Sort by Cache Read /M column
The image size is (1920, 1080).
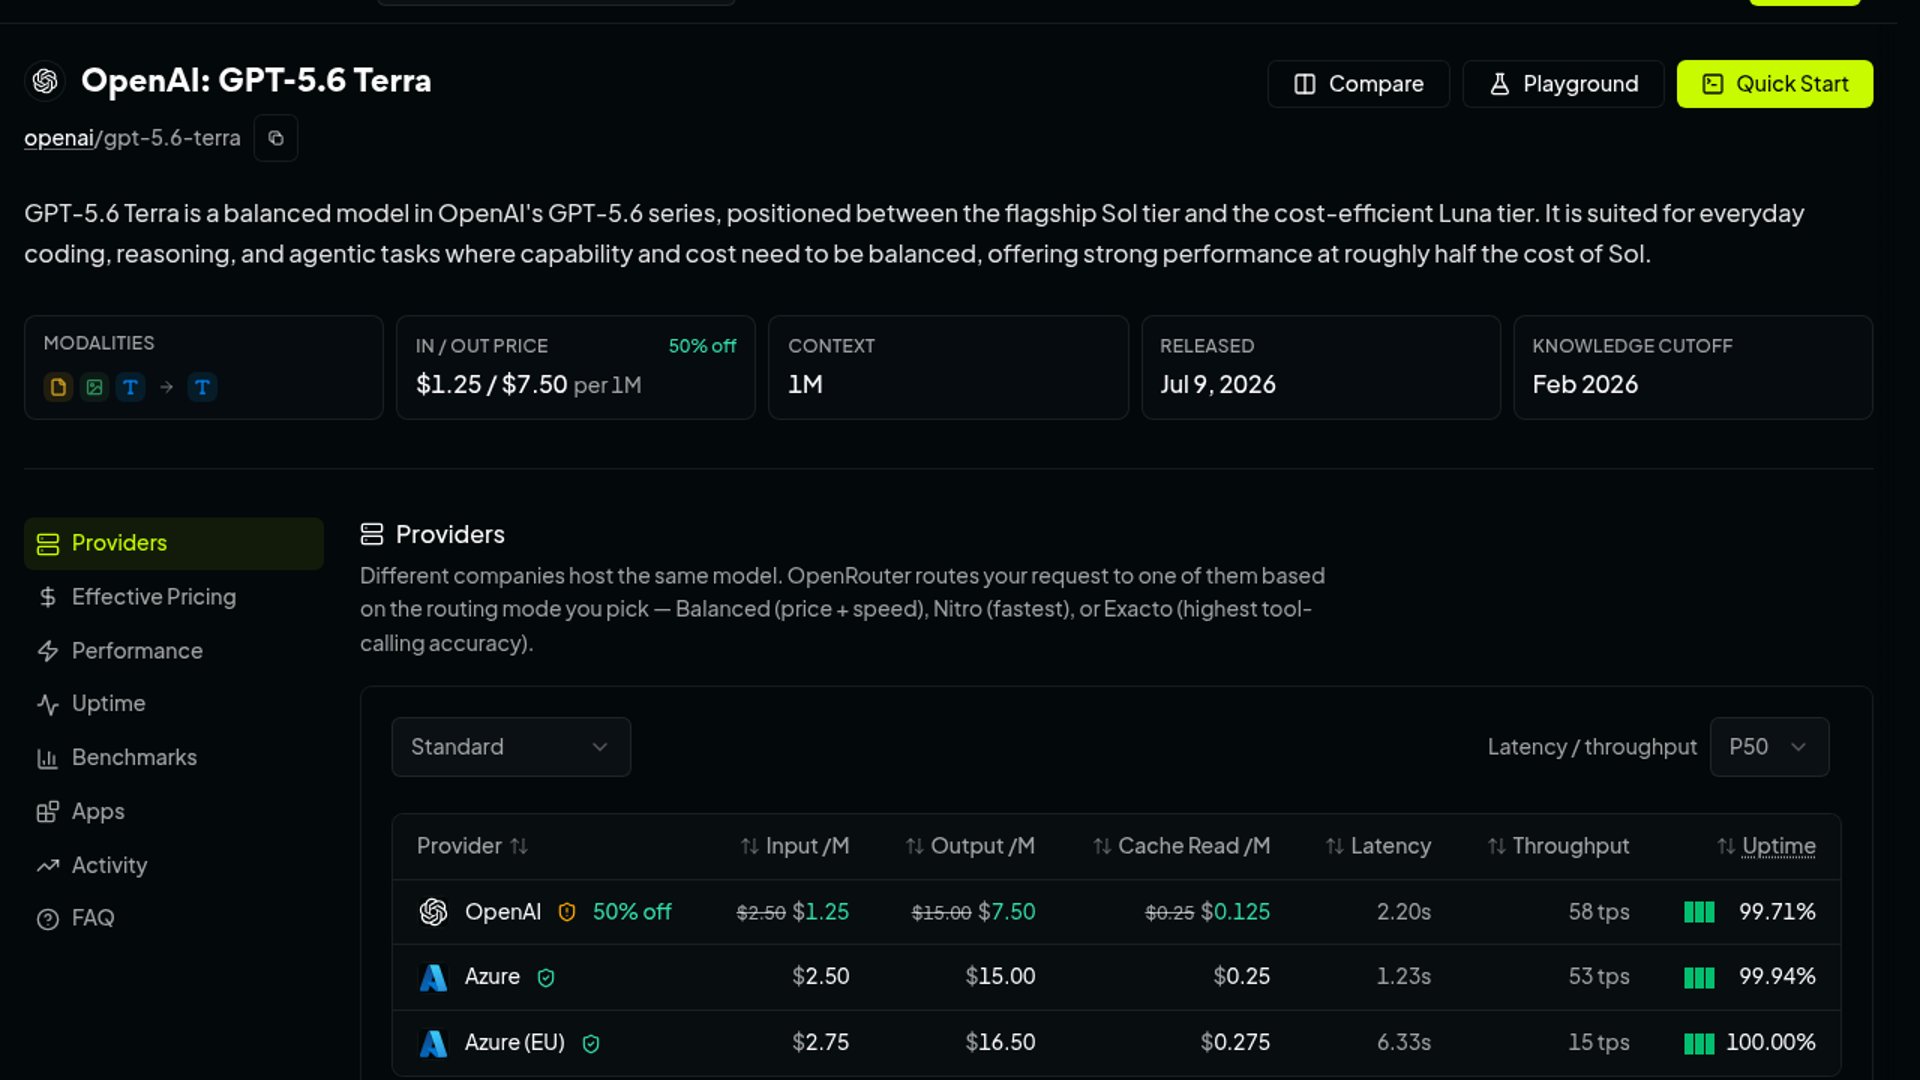pos(1181,846)
